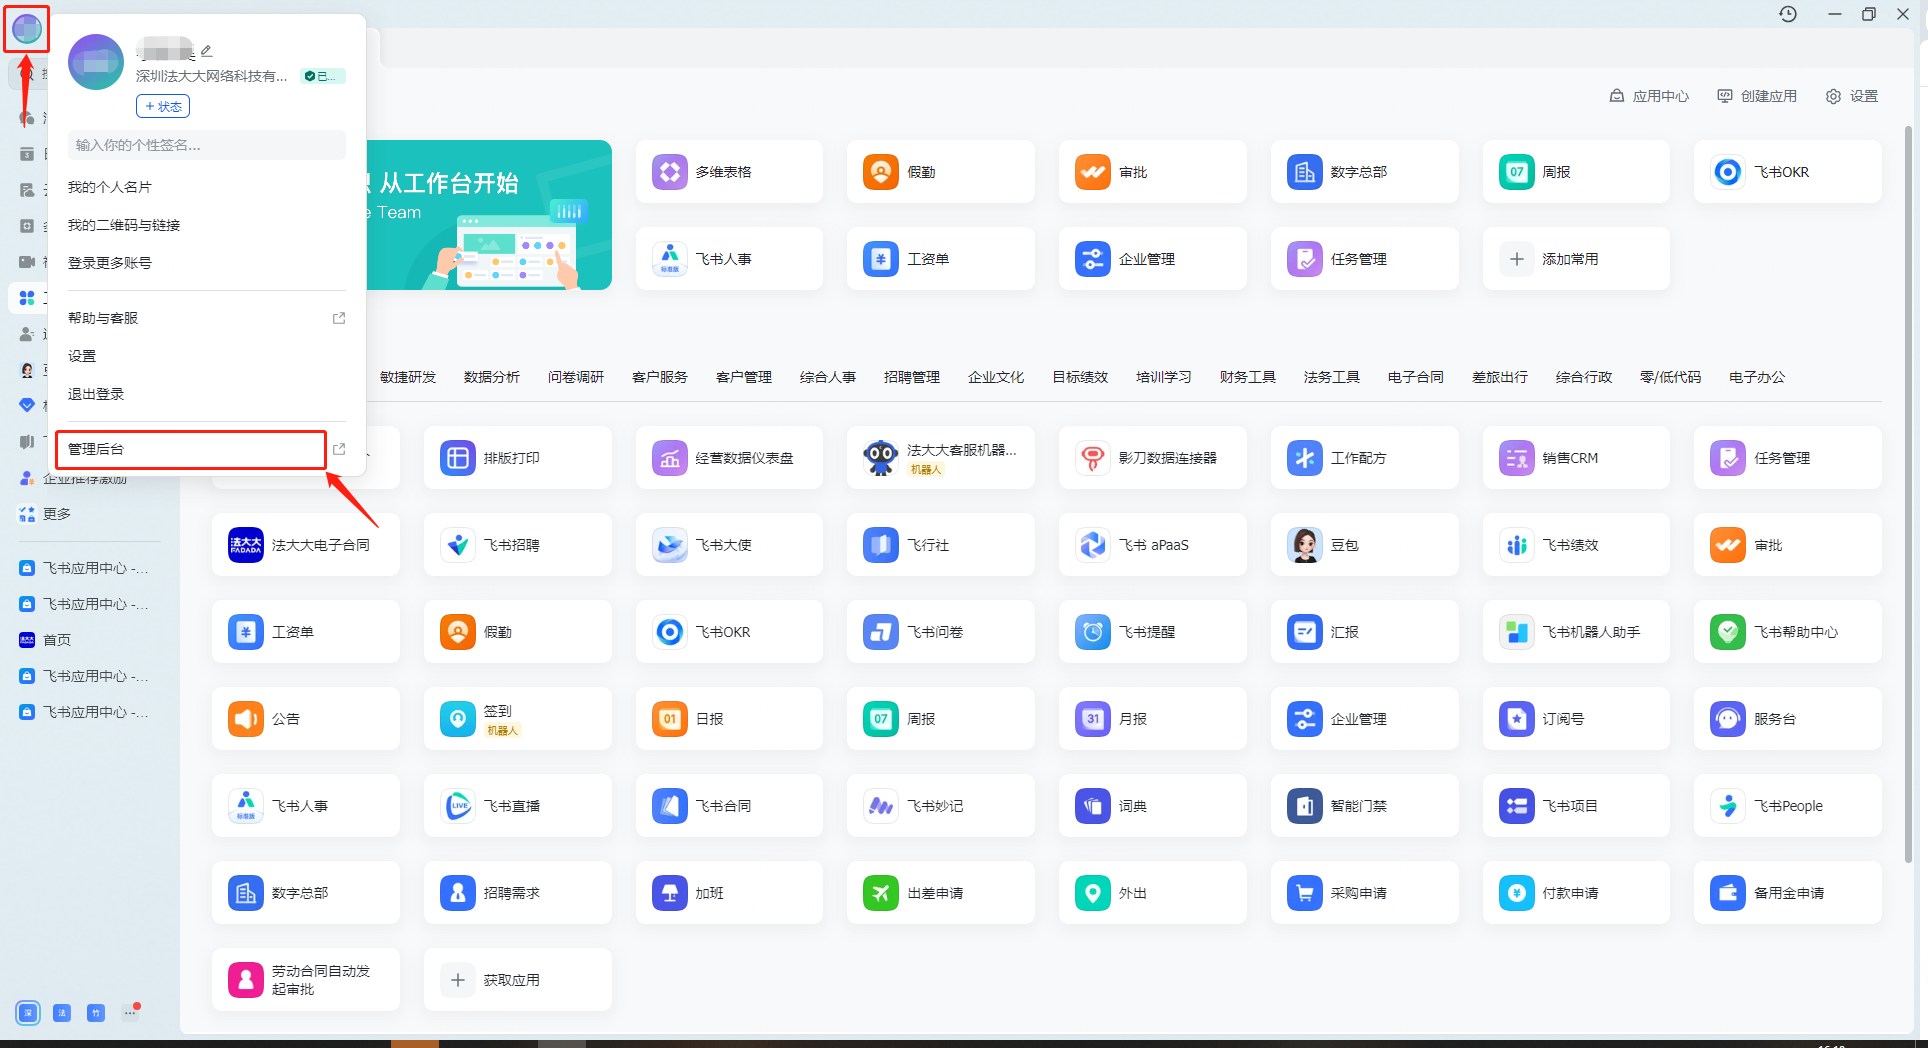Open 应用中心 at top right

click(1649, 96)
